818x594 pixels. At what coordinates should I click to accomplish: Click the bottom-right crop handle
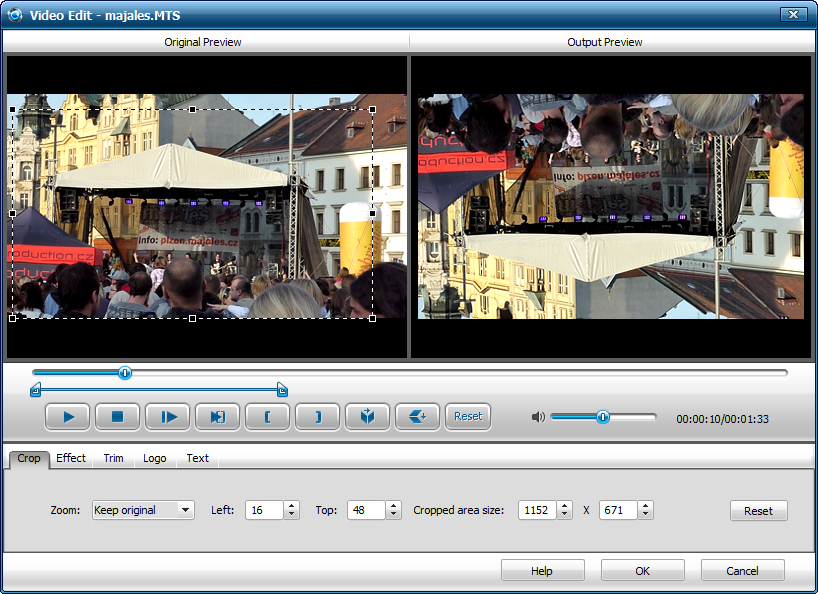tap(372, 318)
